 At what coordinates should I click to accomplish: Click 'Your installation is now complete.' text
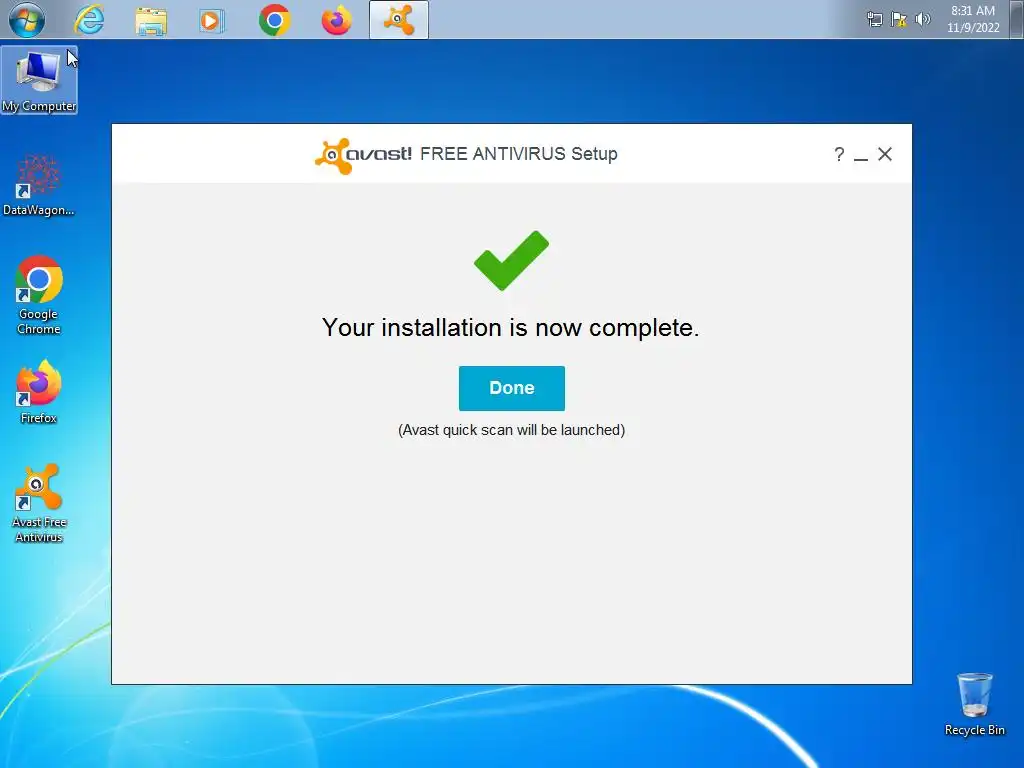point(511,328)
